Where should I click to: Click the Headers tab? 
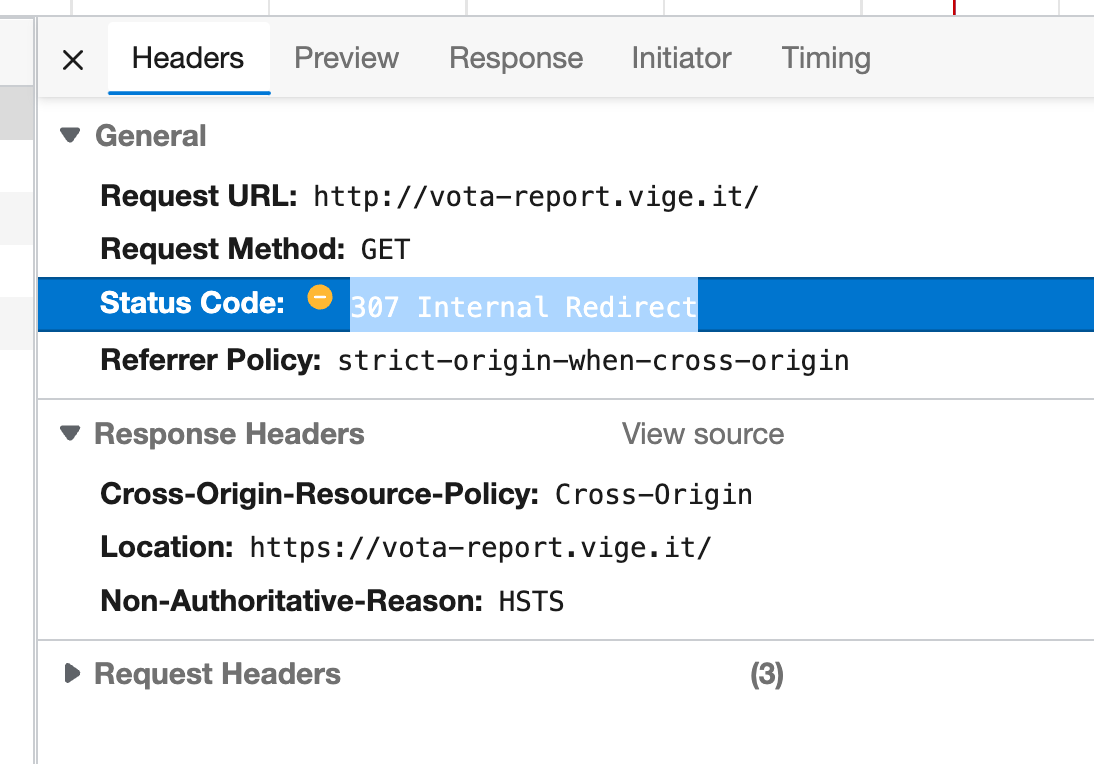[x=188, y=58]
